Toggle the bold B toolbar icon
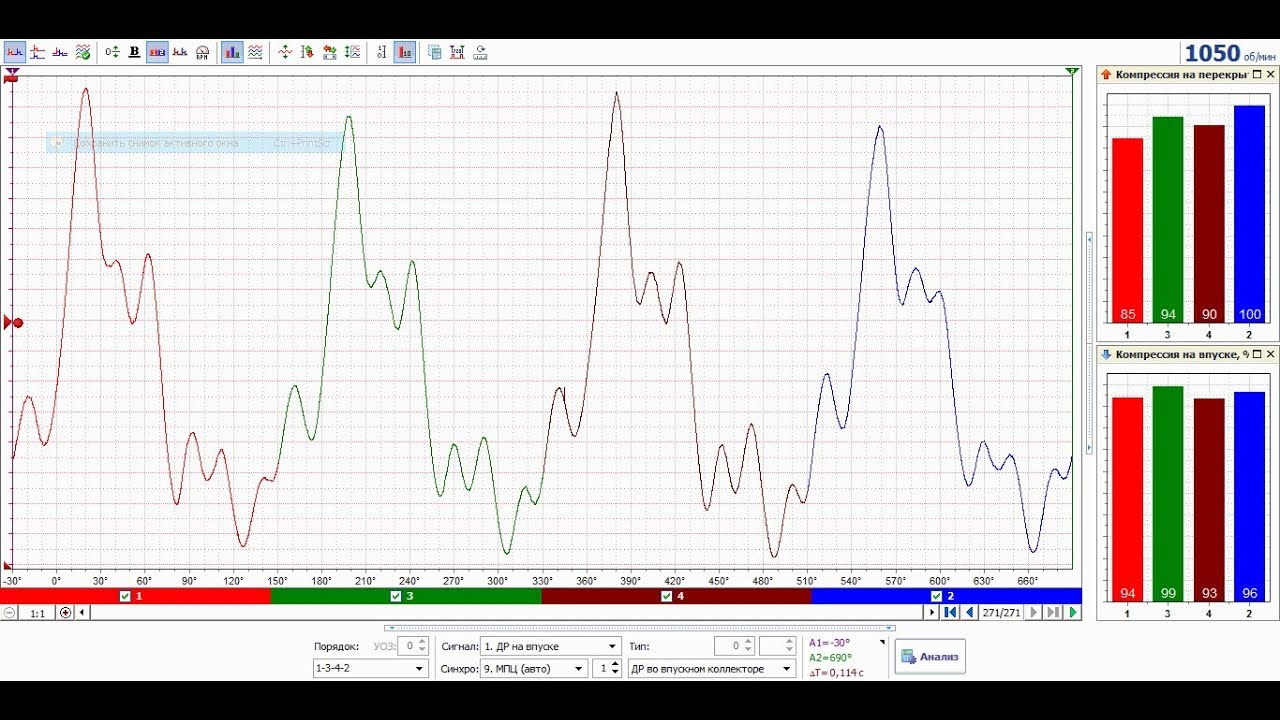This screenshot has height=720, width=1280. [x=134, y=52]
